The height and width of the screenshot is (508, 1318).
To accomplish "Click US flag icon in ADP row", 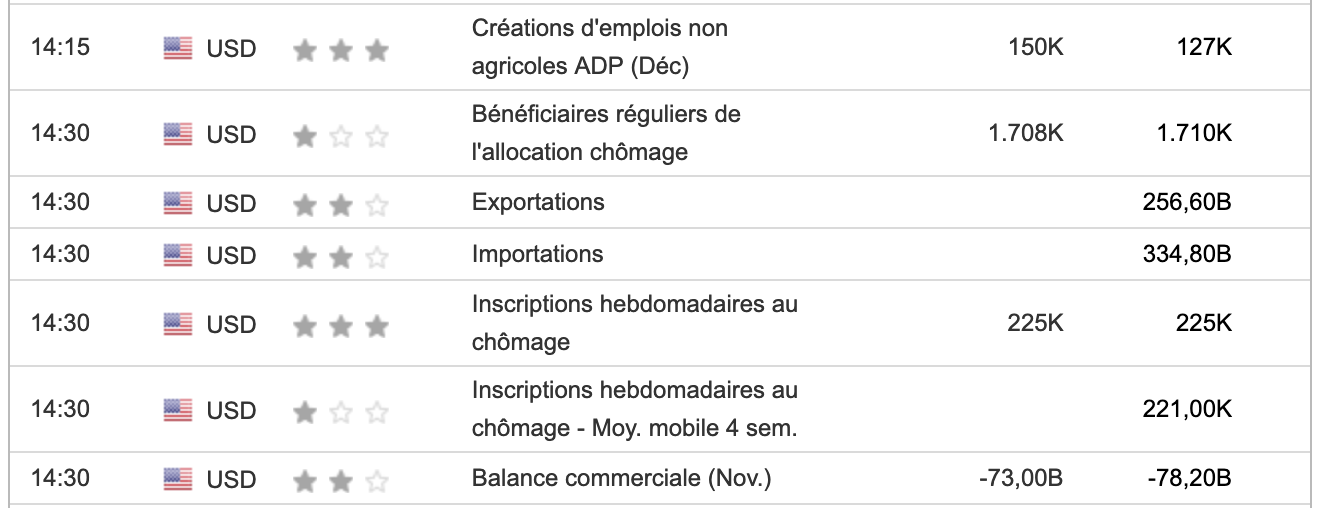I will click(178, 48).
